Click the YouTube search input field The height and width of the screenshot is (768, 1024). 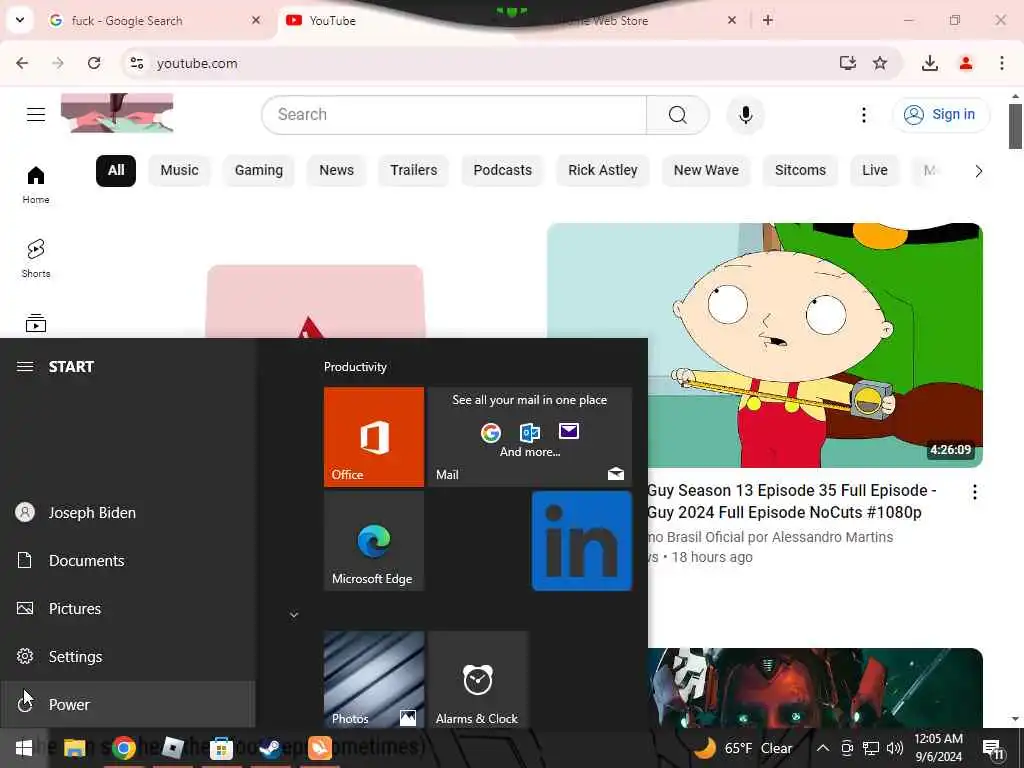tap(455, 115)
